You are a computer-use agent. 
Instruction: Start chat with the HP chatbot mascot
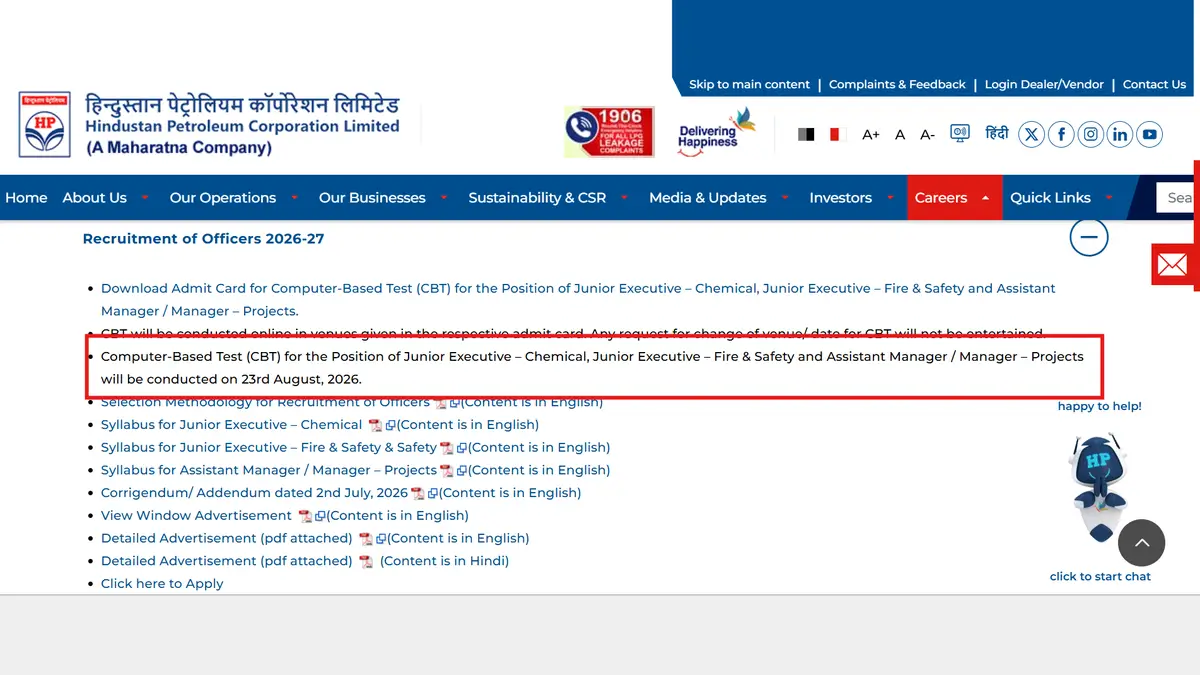(1099, 487)
